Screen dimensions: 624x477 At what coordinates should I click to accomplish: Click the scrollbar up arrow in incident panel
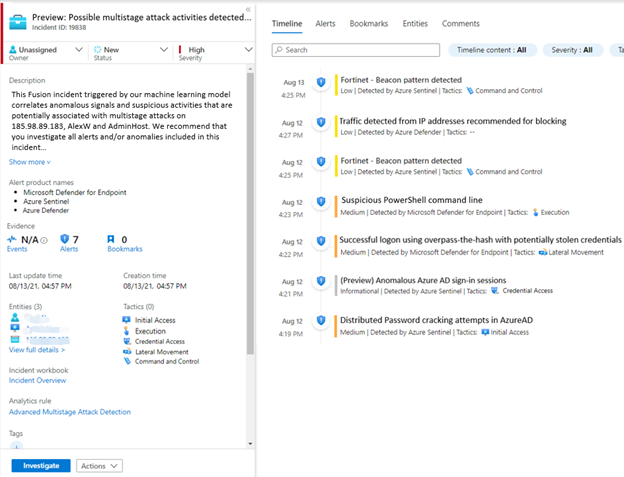click(x=250, y=69)
